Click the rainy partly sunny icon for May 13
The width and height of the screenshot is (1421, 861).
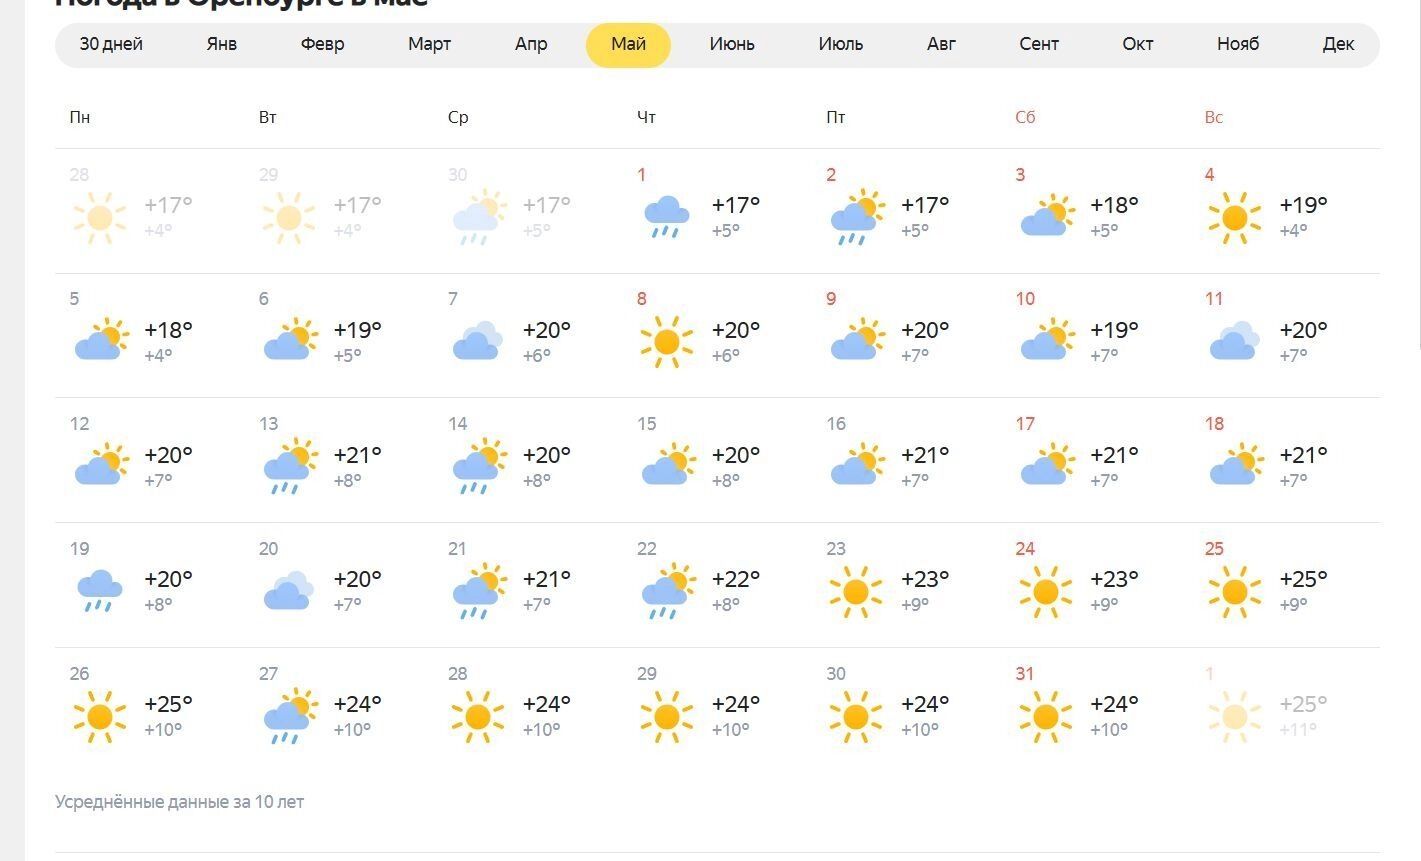289,466
